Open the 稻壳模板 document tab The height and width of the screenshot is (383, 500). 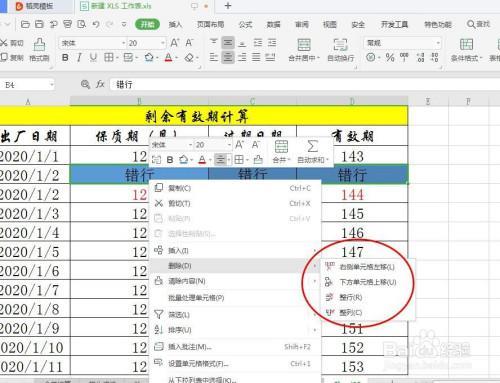pos(39,6)
